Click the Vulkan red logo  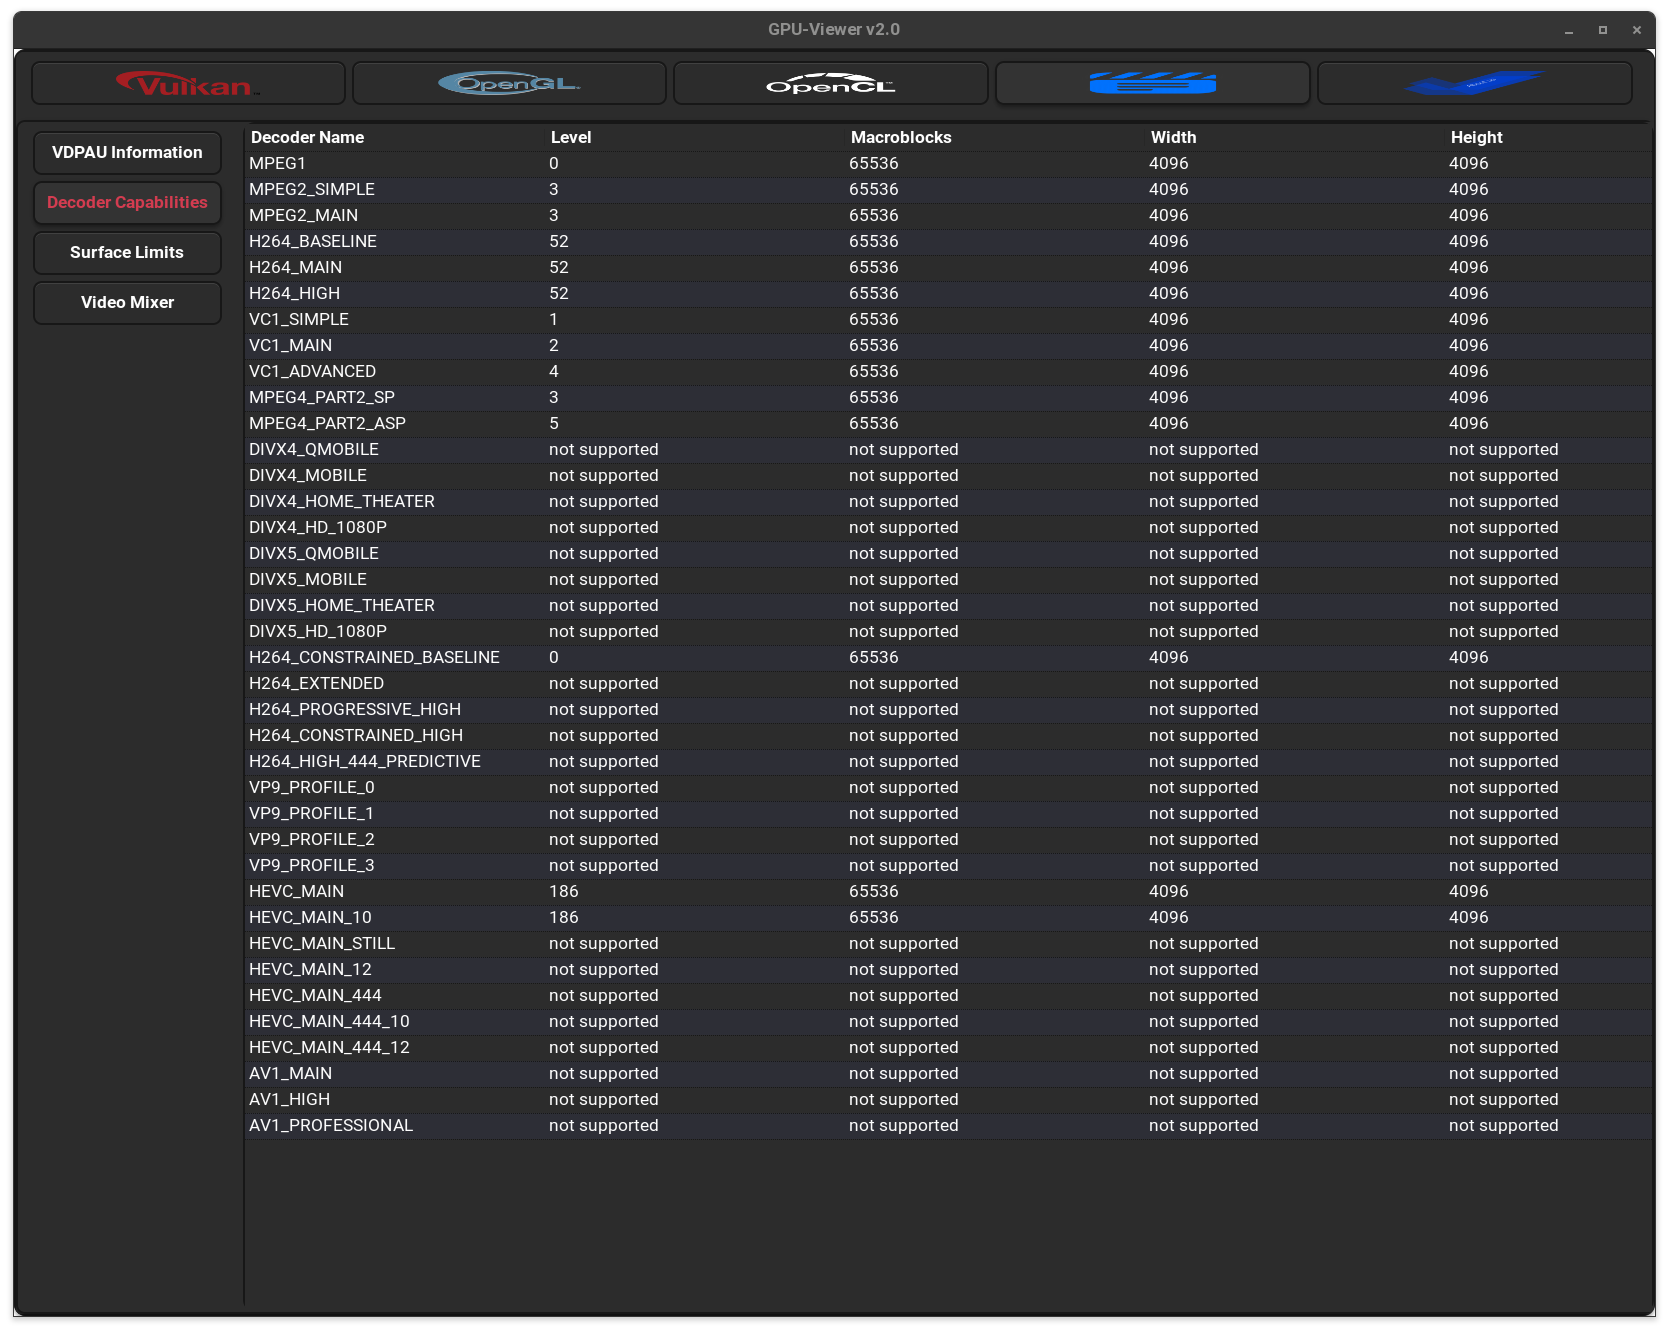pos(187,83)
